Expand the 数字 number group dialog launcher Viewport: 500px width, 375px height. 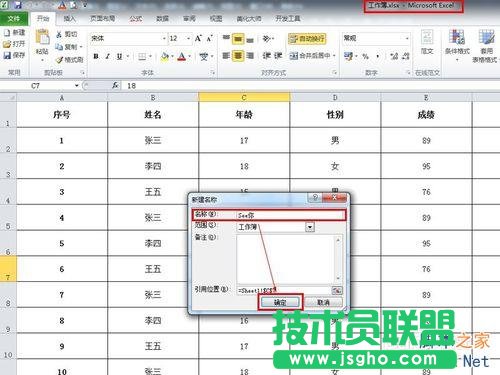point(408,73)
